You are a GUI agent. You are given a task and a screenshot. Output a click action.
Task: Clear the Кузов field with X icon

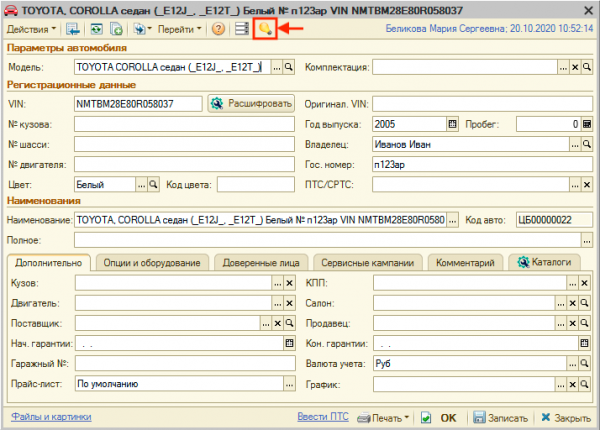[289, 283]
